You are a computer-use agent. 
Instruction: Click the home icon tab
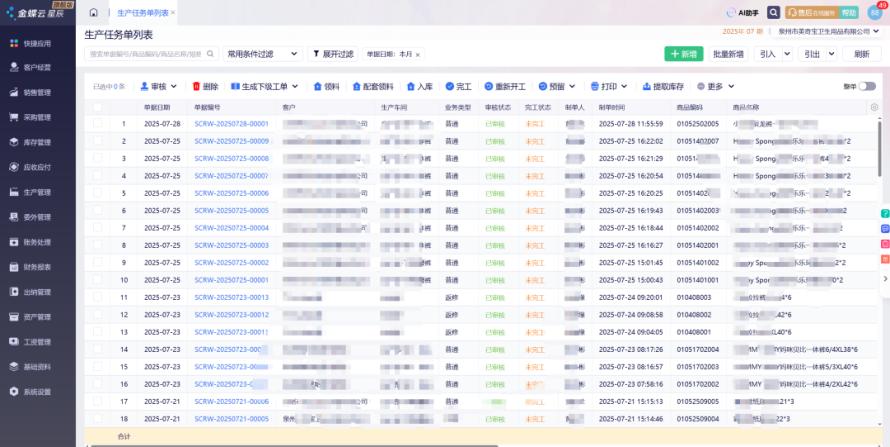point(94,13)
